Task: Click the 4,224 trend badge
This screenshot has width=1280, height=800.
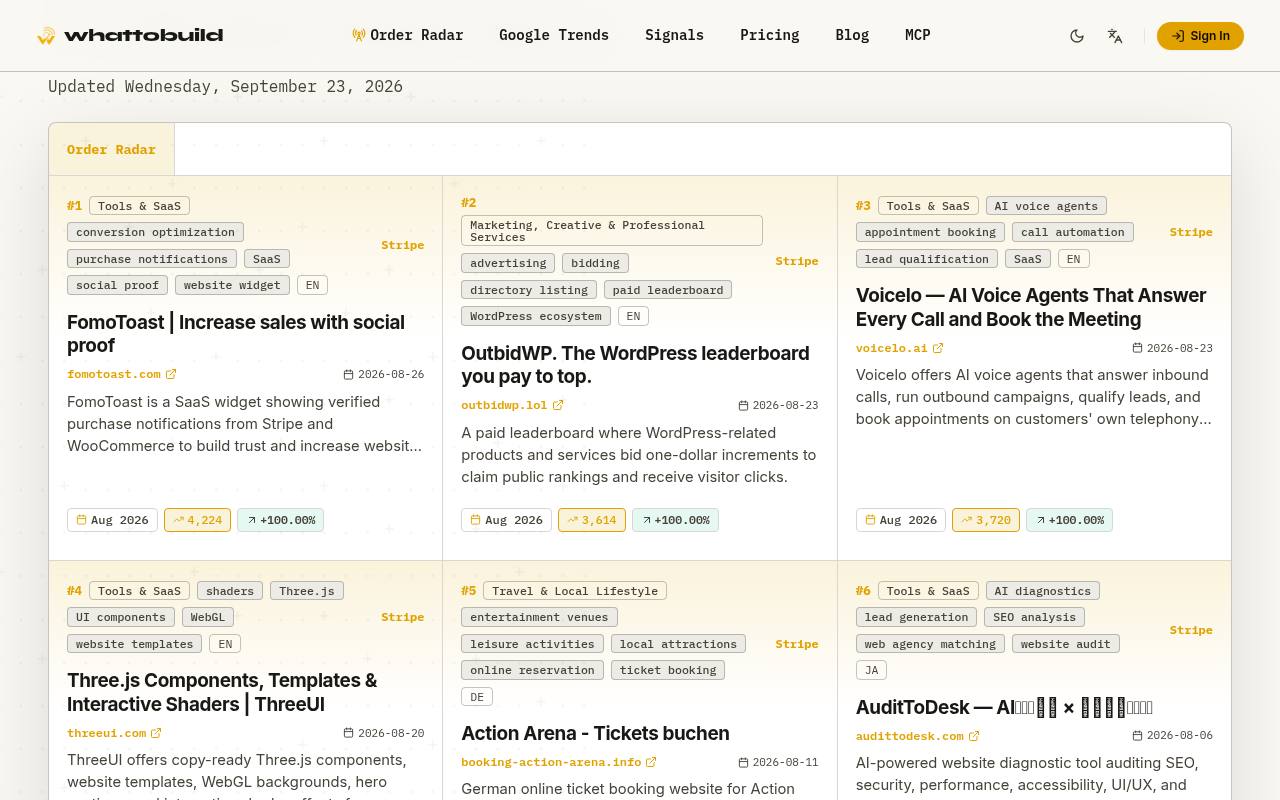Action: [197, 520]
